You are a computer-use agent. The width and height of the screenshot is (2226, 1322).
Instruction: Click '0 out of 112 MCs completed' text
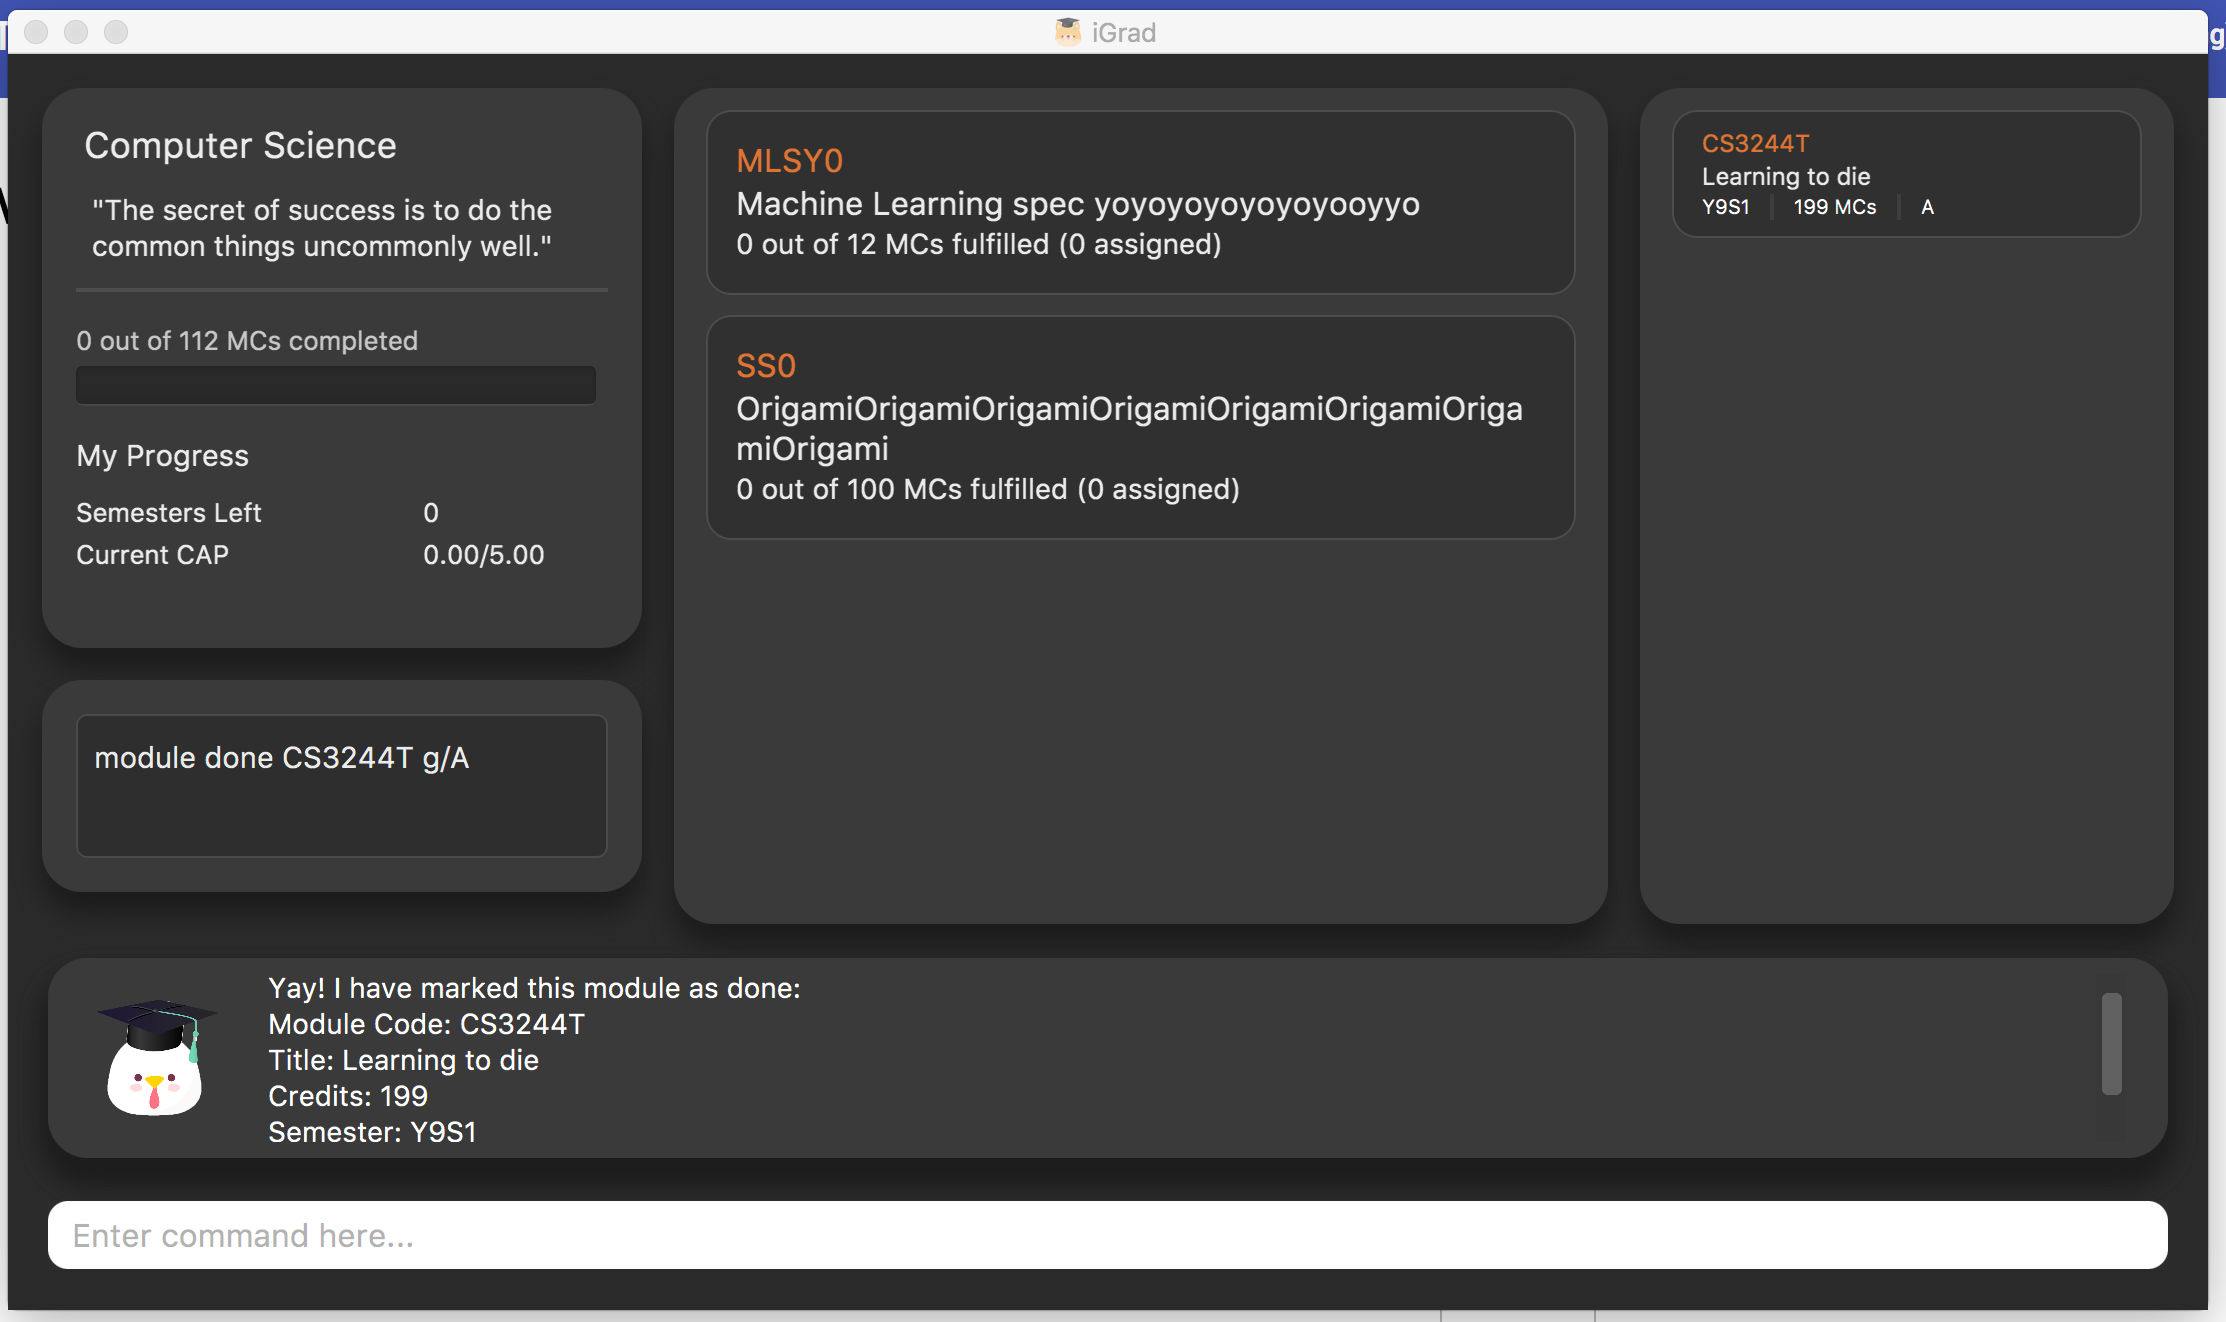(247, 341)
